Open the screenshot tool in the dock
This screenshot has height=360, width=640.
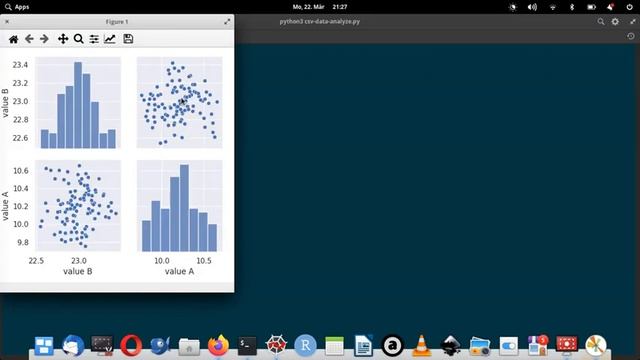(102, 346)
